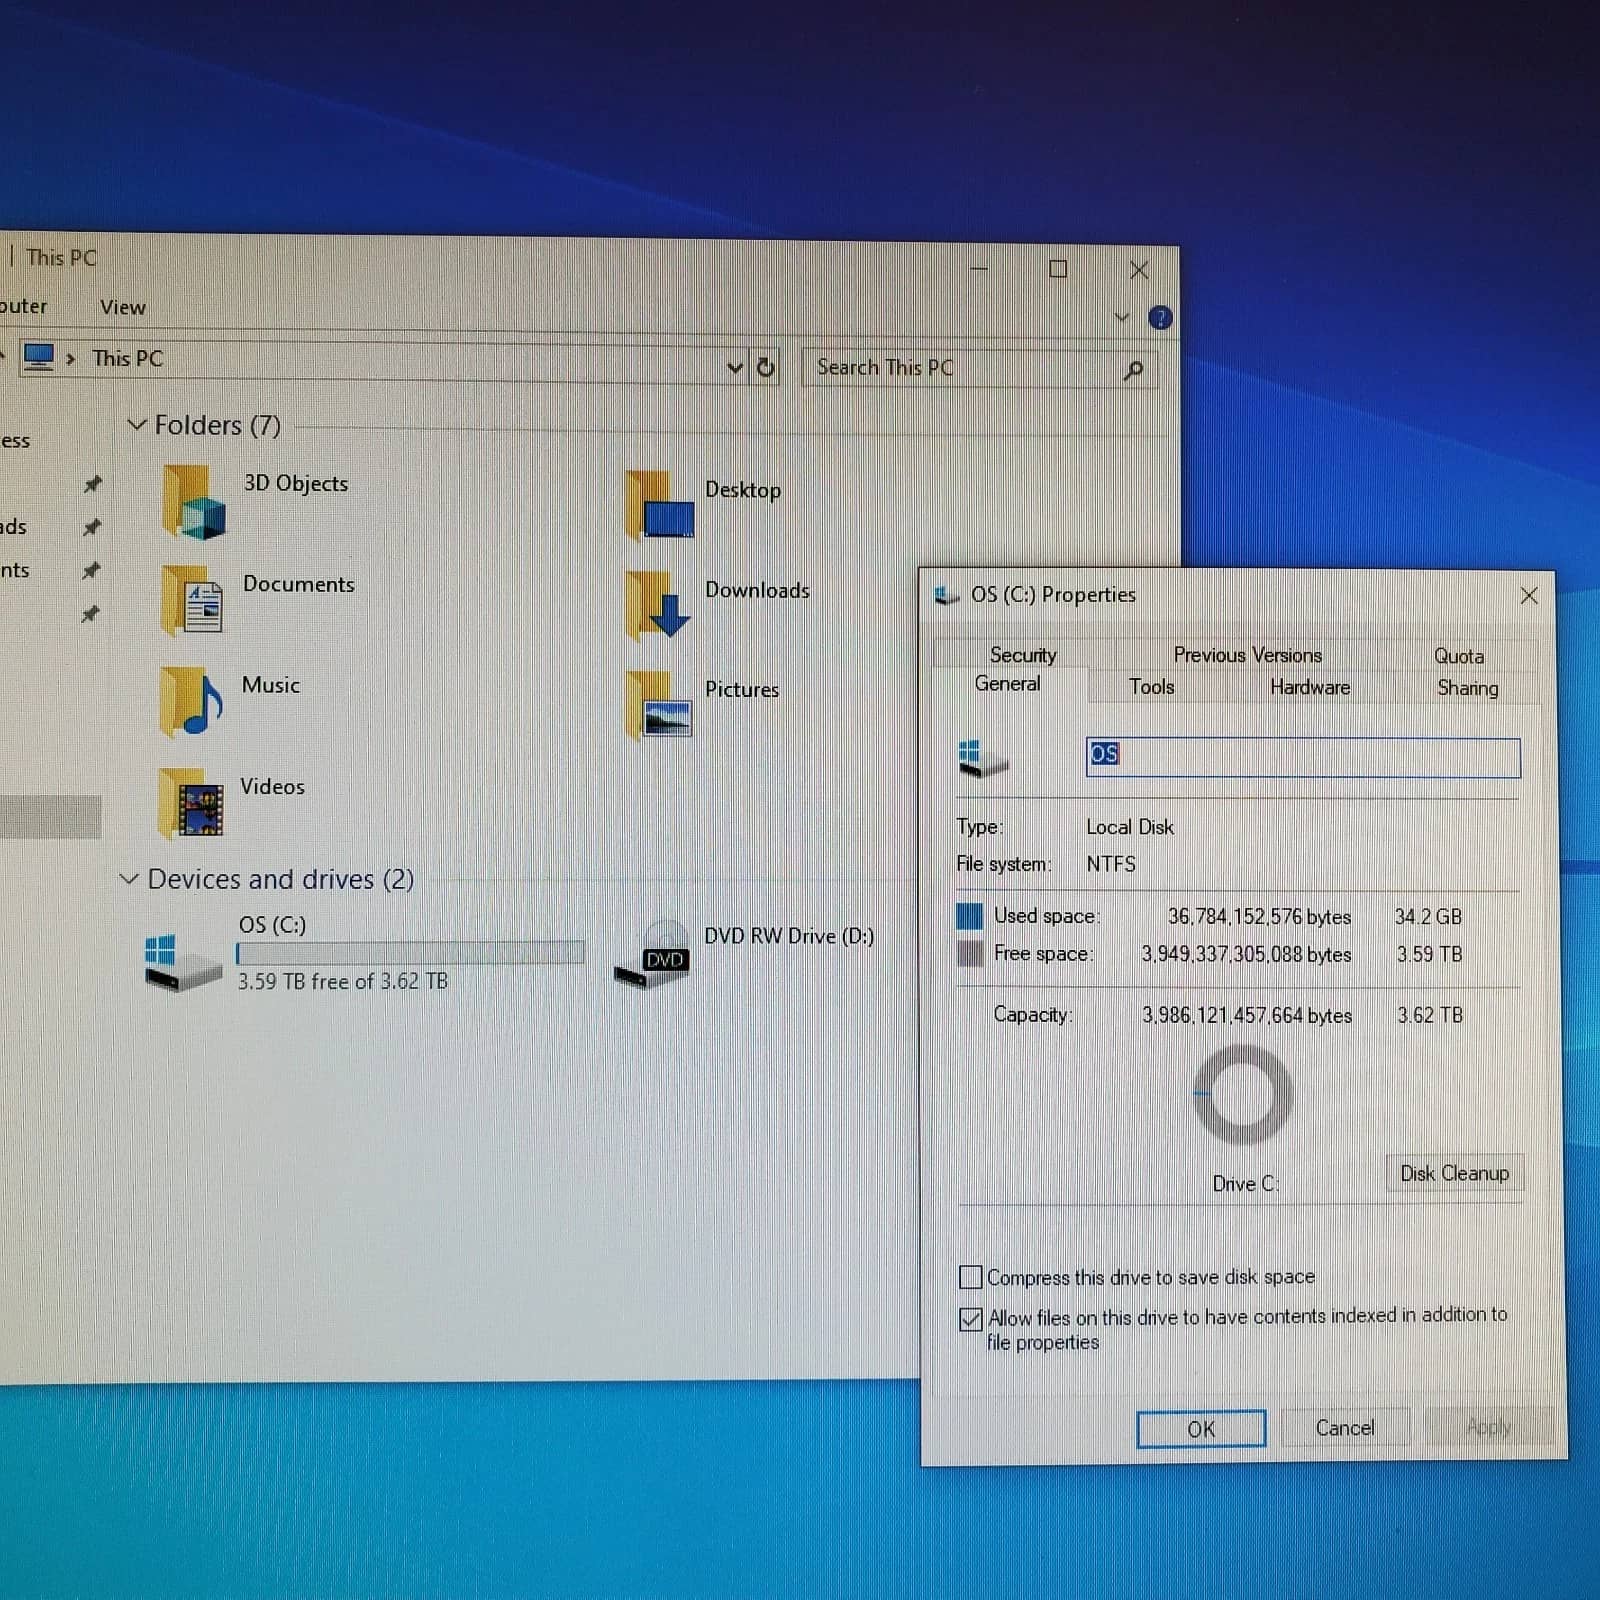
Task: Maximize the This PC window
Action: (1058, 269)
